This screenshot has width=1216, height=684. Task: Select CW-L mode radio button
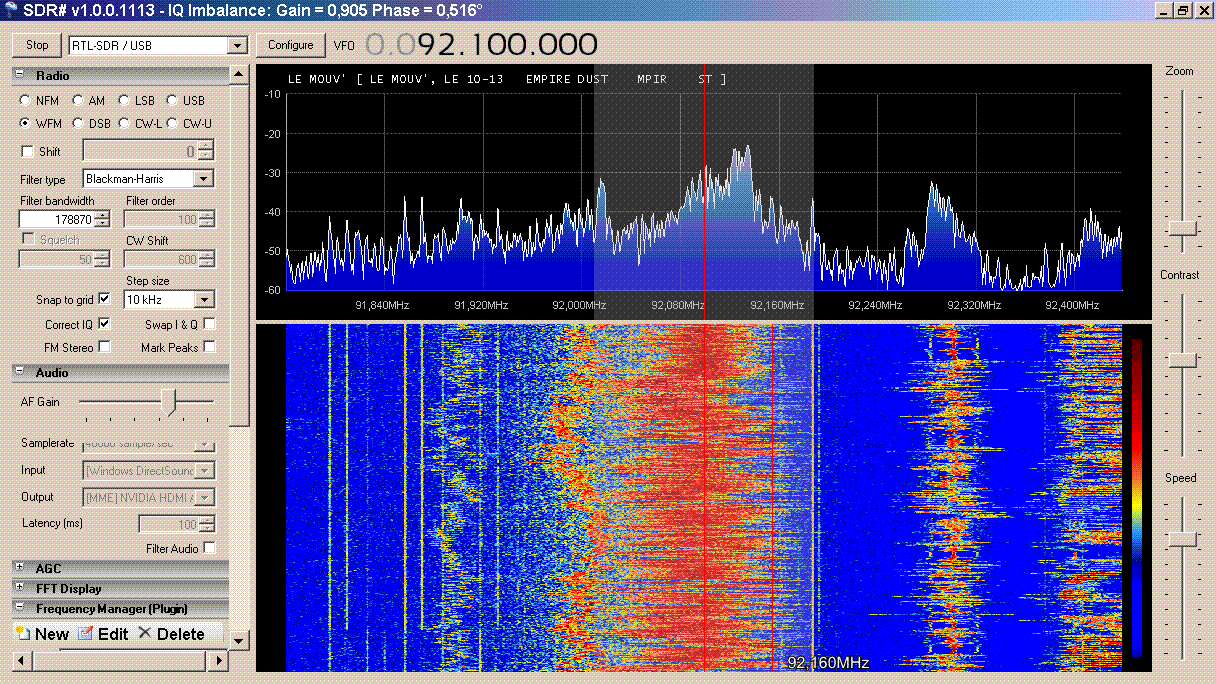point(124,124)
